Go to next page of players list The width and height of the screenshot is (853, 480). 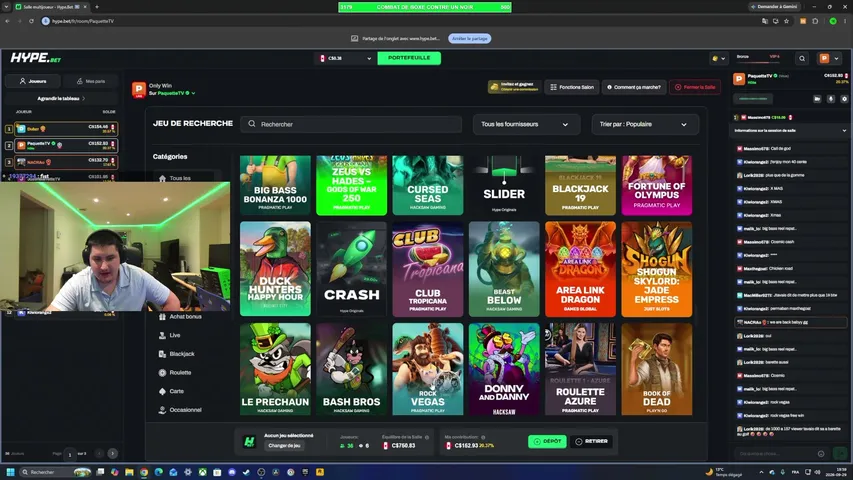click(112, 453)
